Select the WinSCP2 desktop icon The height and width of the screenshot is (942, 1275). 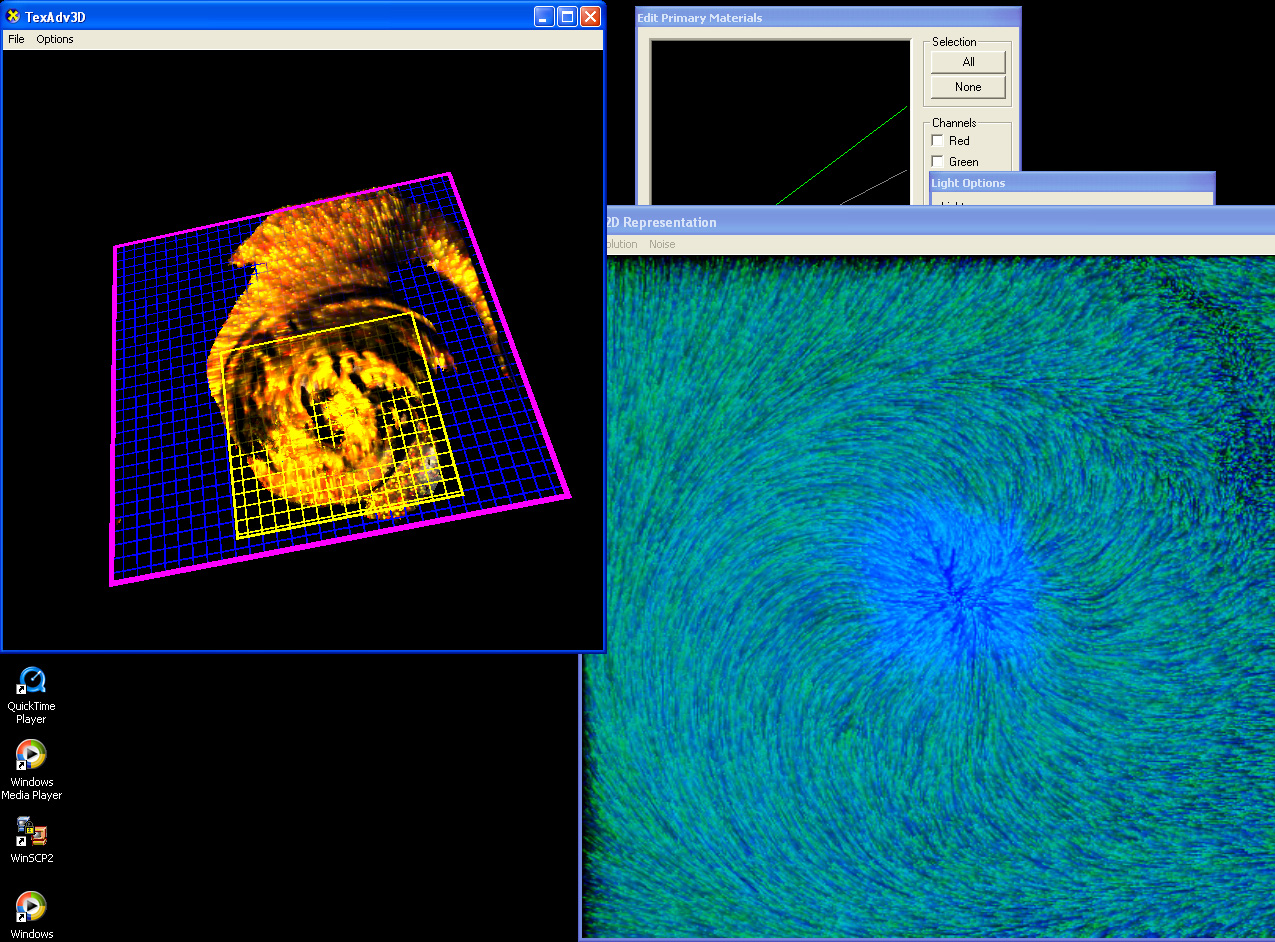31,832
